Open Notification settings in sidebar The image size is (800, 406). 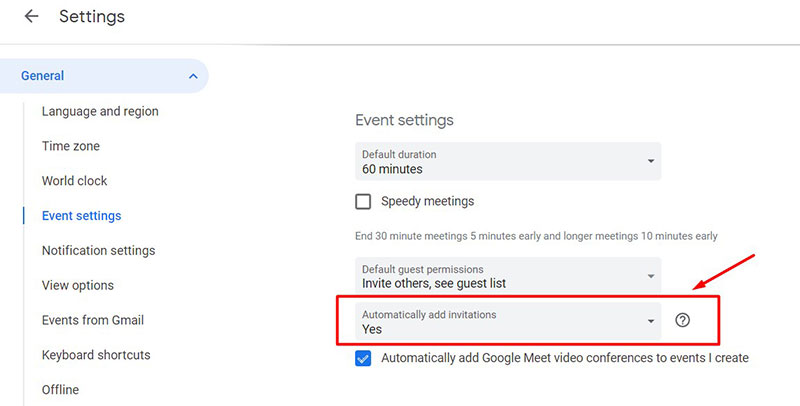click(x=98, y=250)
